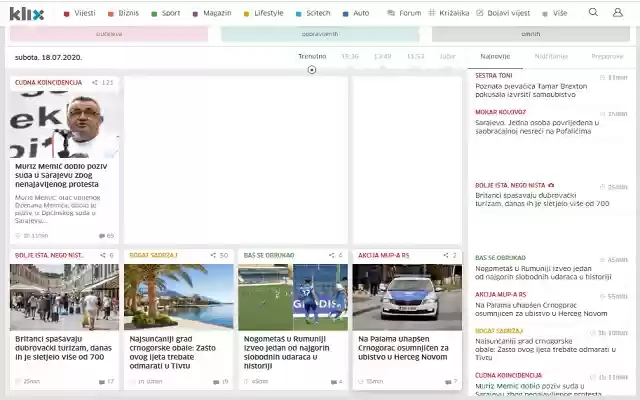Open football free kick thumbnail

point(293,297)
